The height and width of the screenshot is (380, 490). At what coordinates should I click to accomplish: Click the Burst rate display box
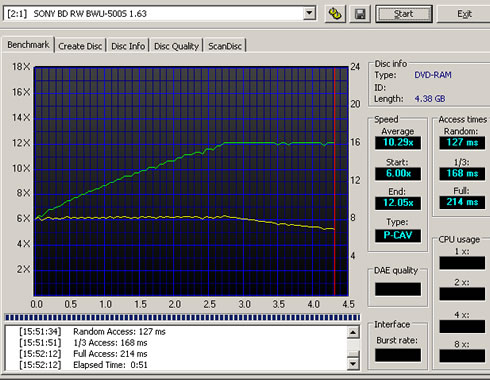(398, 355)
